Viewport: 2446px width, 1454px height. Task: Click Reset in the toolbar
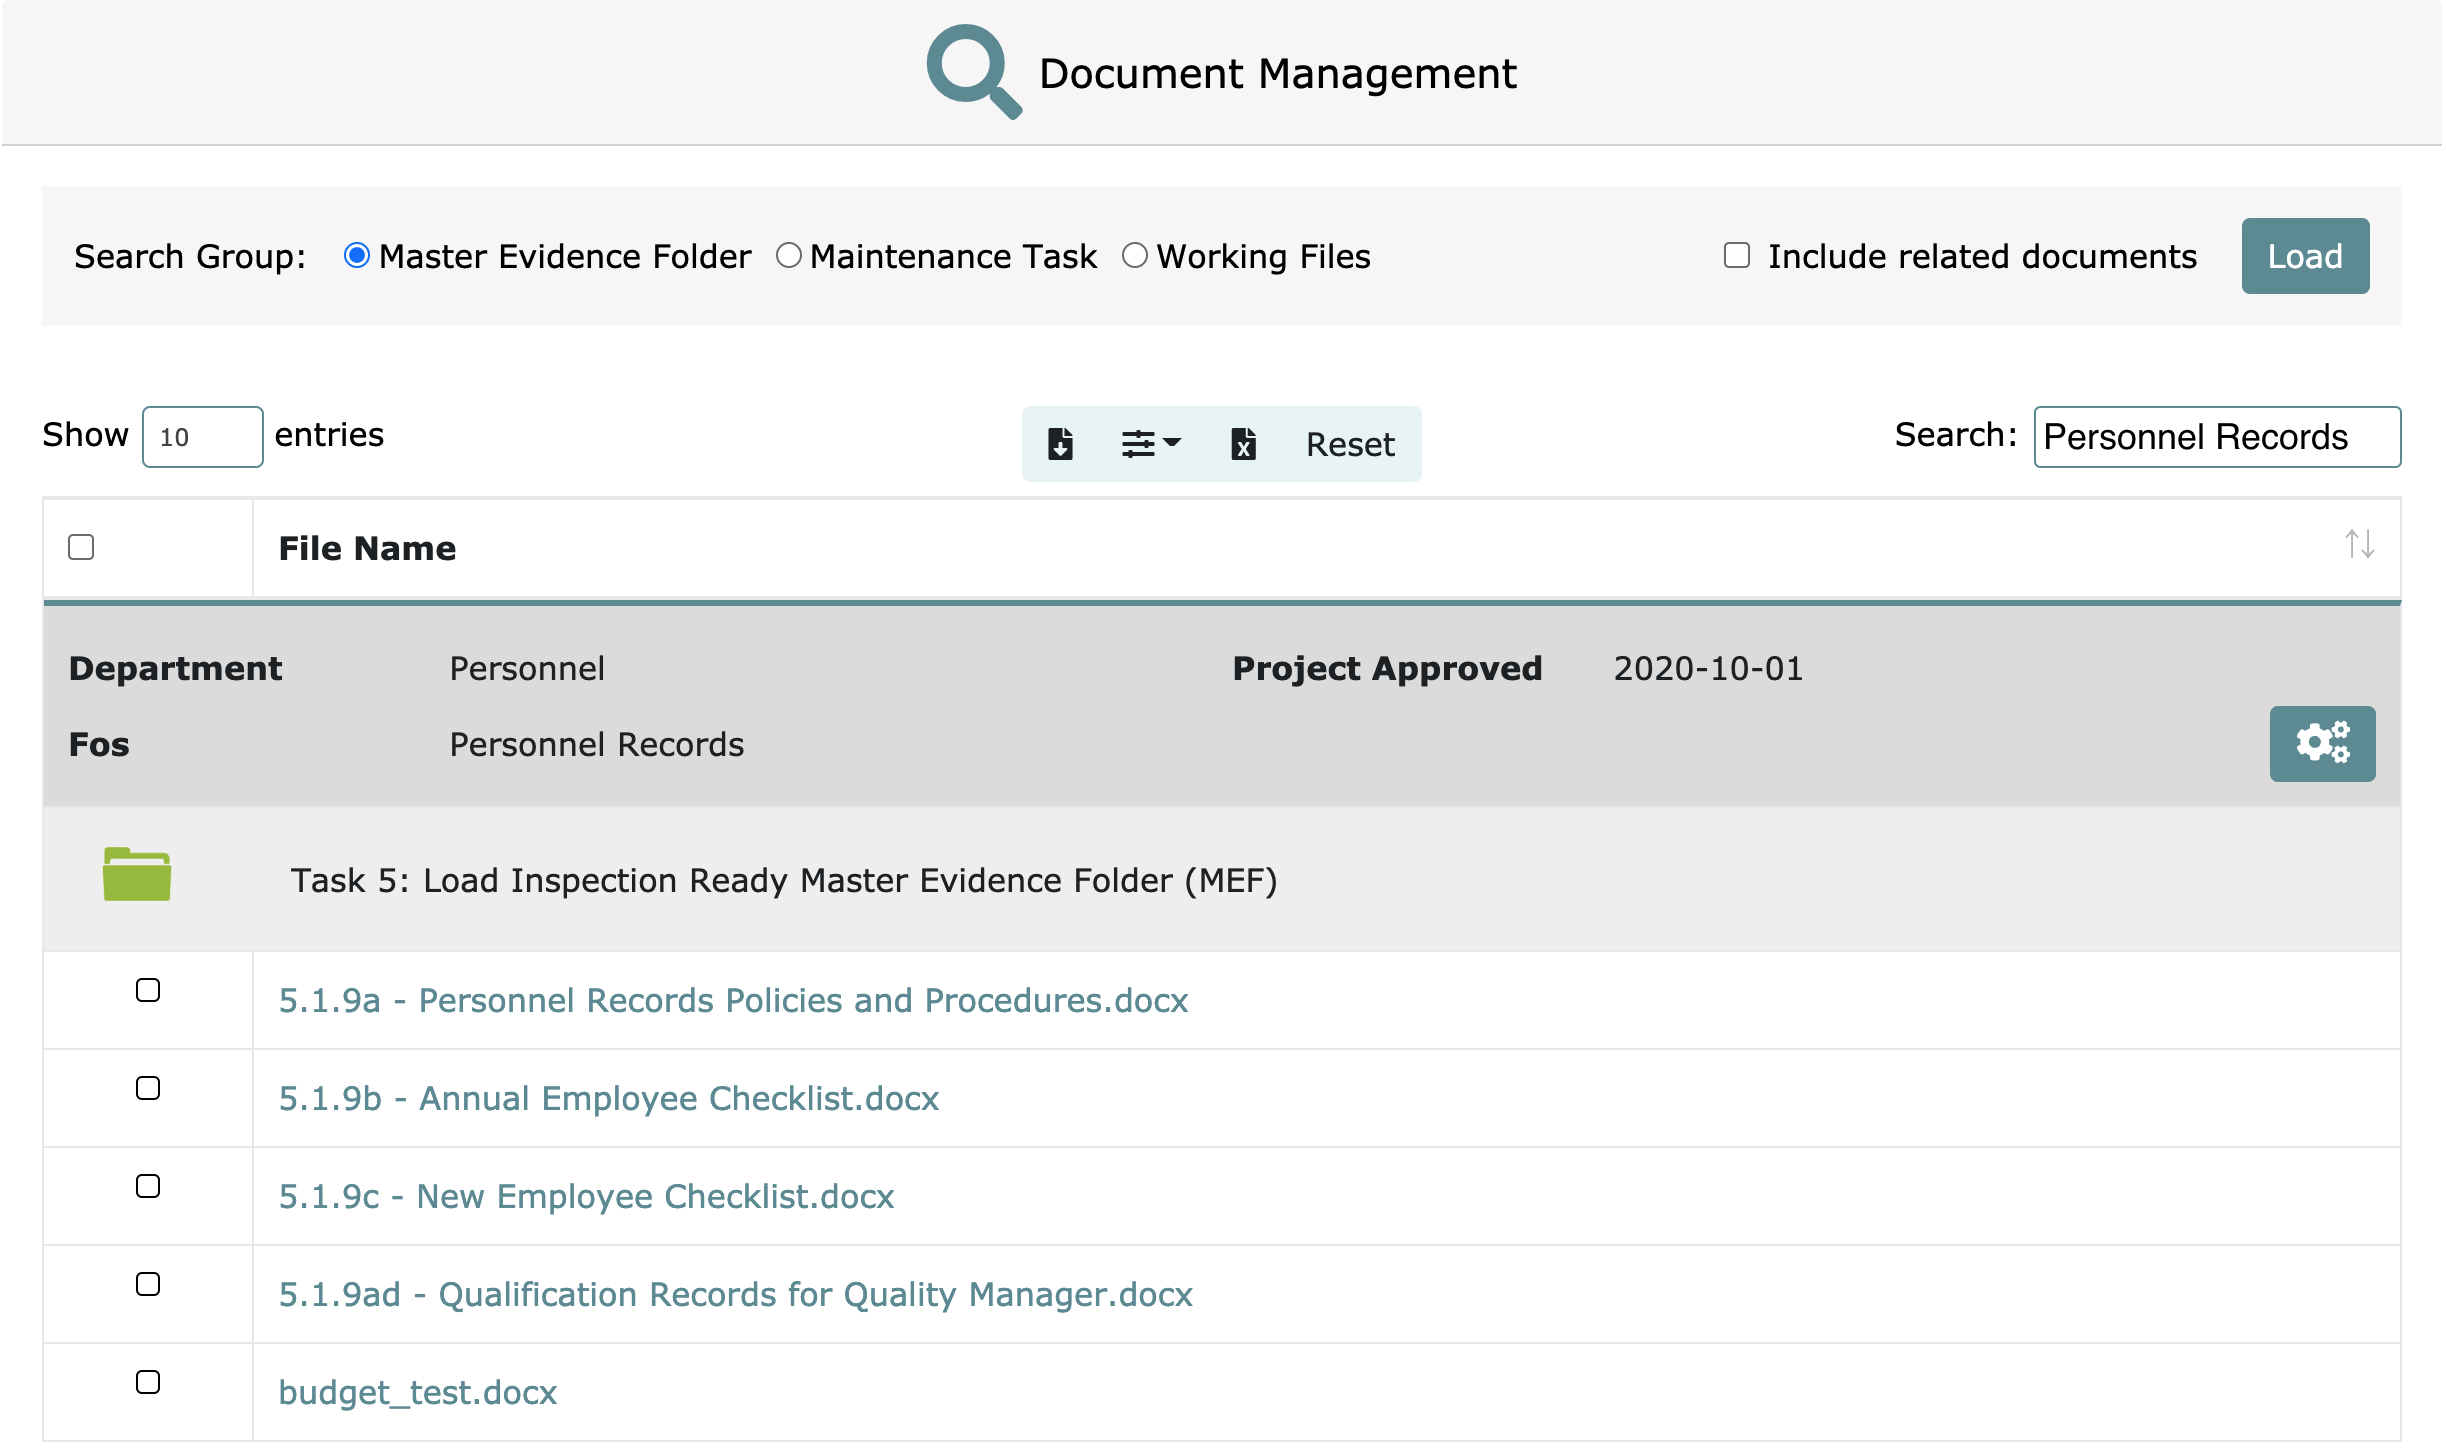click(1349, 444)
